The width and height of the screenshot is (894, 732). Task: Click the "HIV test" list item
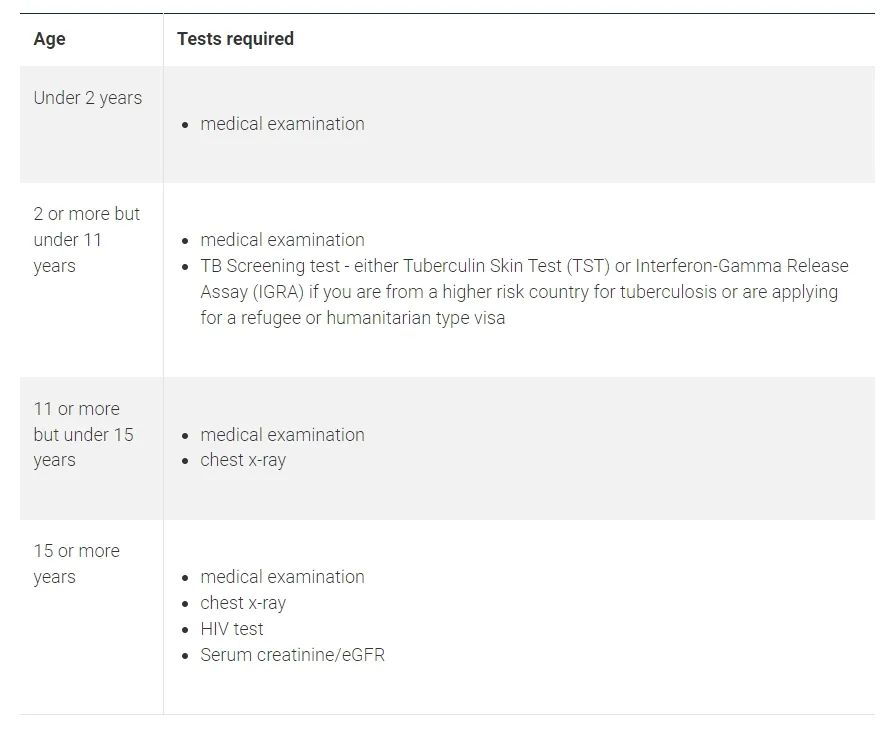coord(232,629)
